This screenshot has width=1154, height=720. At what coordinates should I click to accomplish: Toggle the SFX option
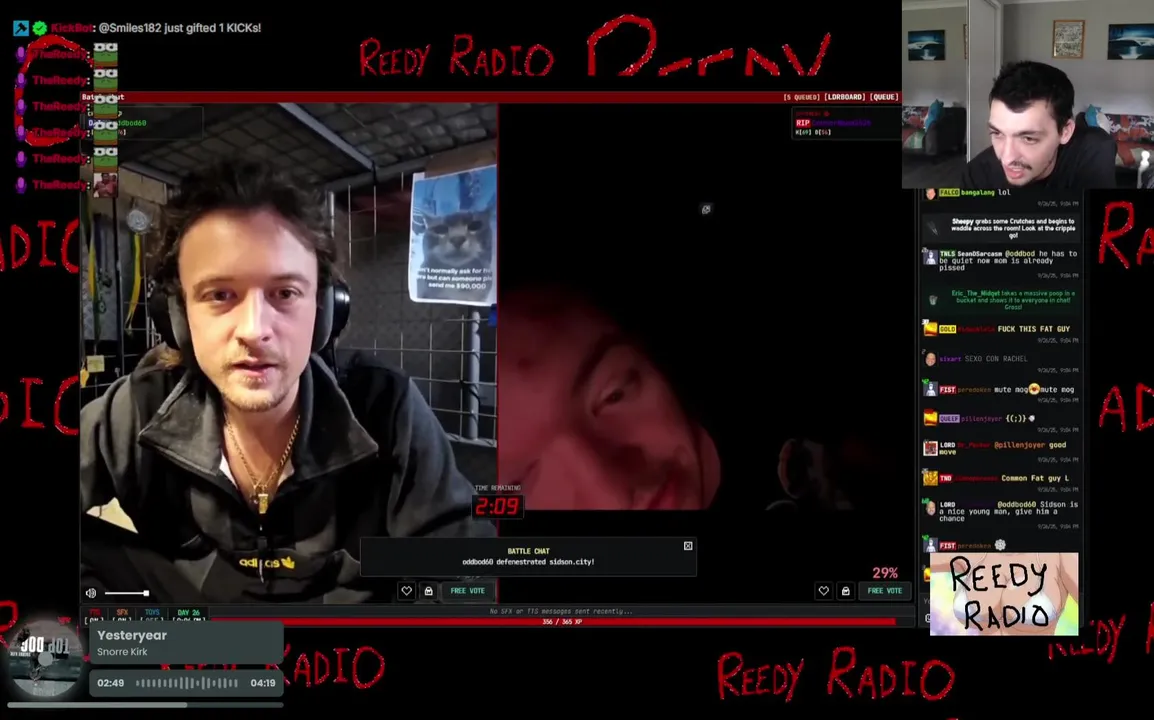pyautogui.click(x=122, y=615)
